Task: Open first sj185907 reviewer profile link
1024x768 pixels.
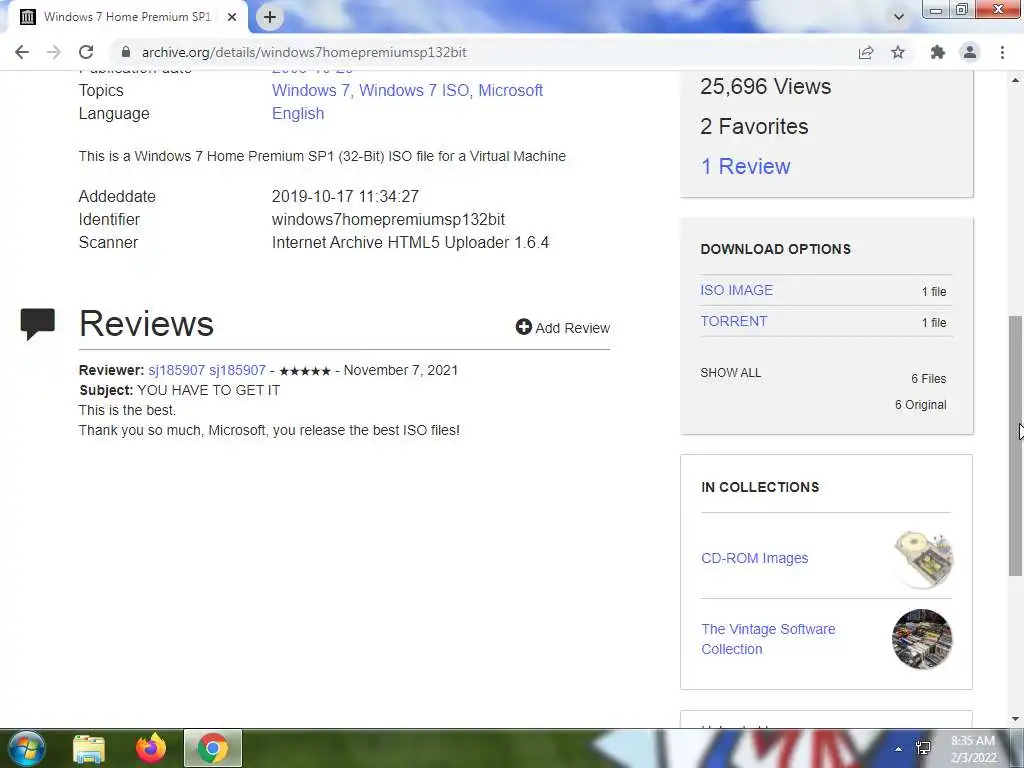Action: point(176,370)
